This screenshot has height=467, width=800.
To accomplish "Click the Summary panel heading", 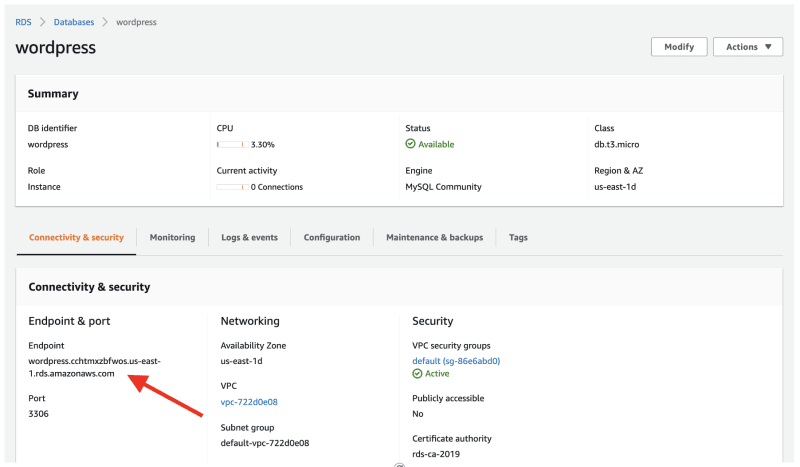I will coord(53,93).
